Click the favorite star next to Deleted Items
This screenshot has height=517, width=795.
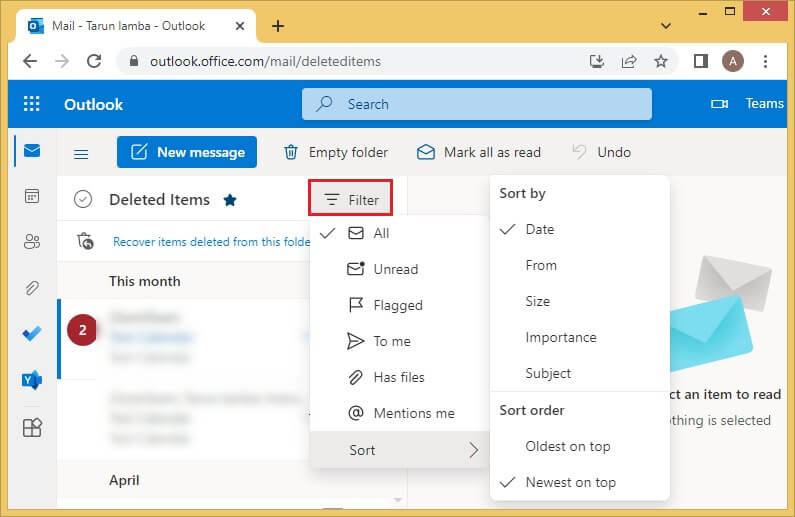coord(230,200)
